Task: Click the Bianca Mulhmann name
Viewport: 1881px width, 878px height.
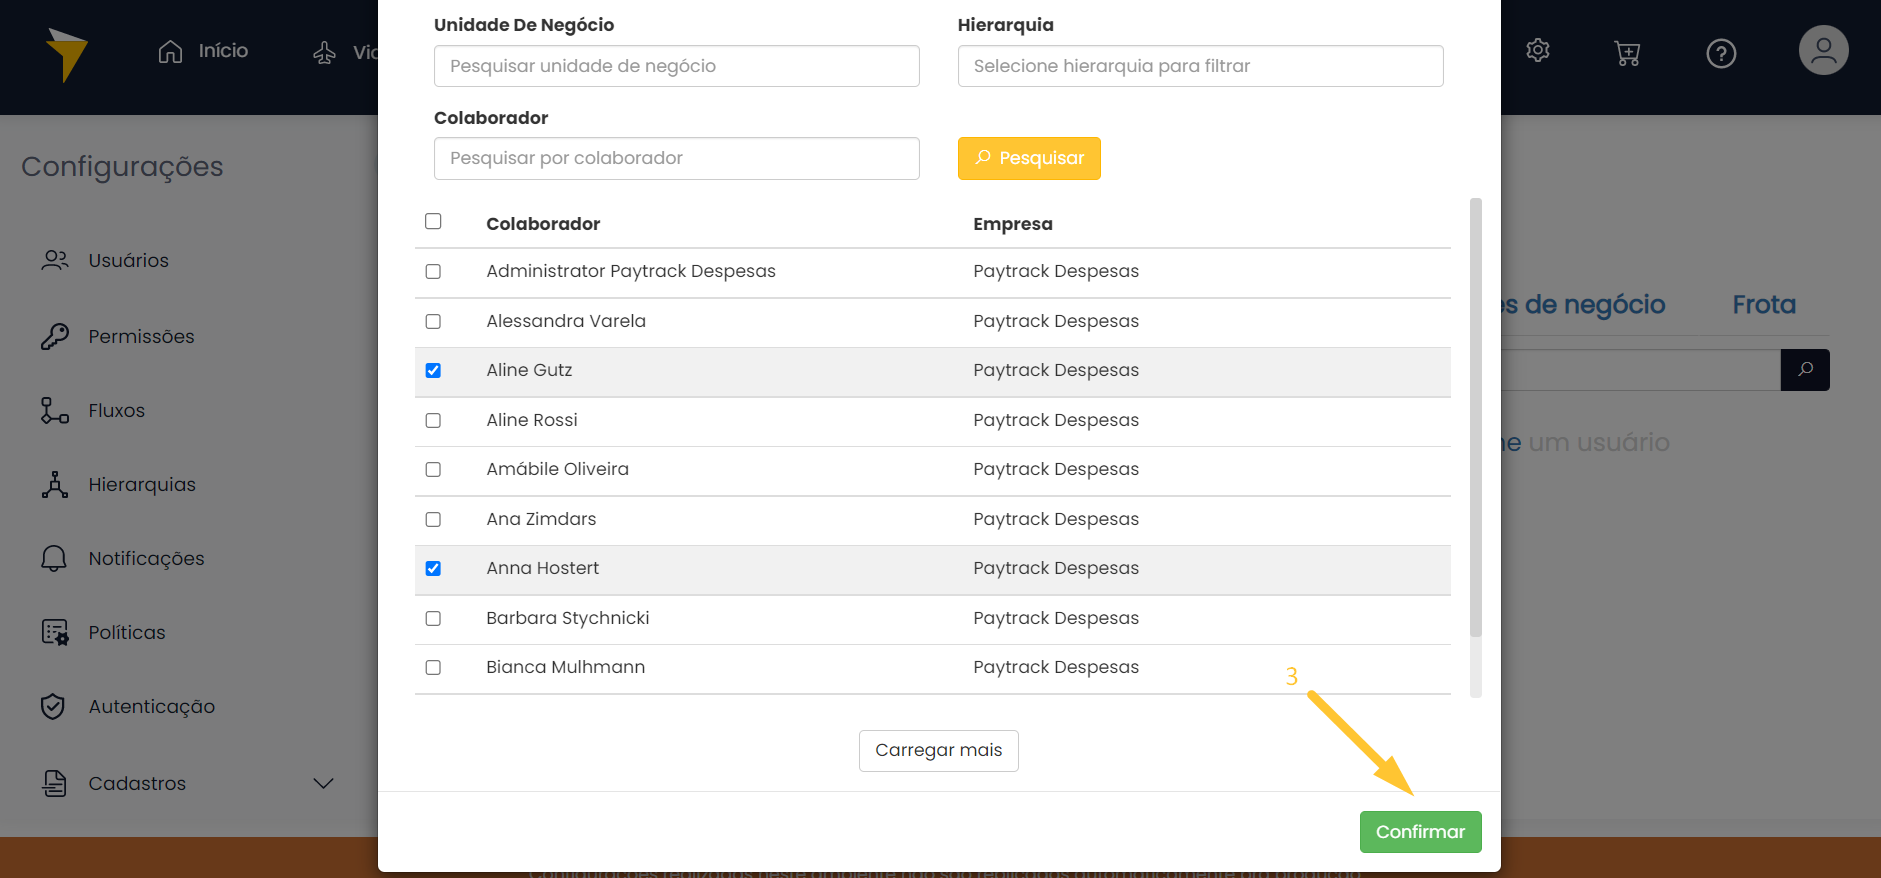Action: [x=565, y=667]
